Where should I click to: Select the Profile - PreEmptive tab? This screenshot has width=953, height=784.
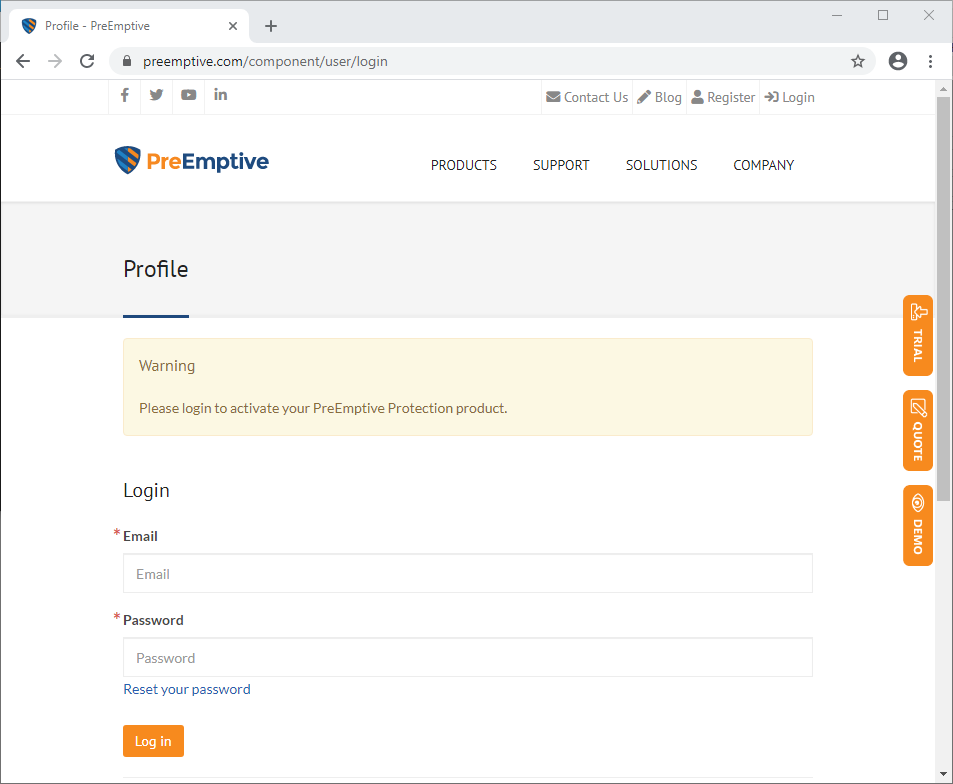129,26
